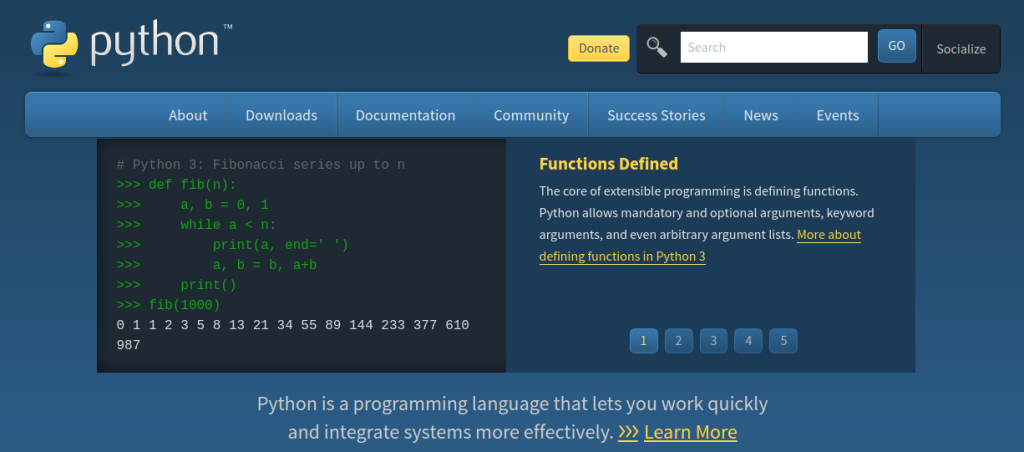Switch to carousel slide 4

748,340
